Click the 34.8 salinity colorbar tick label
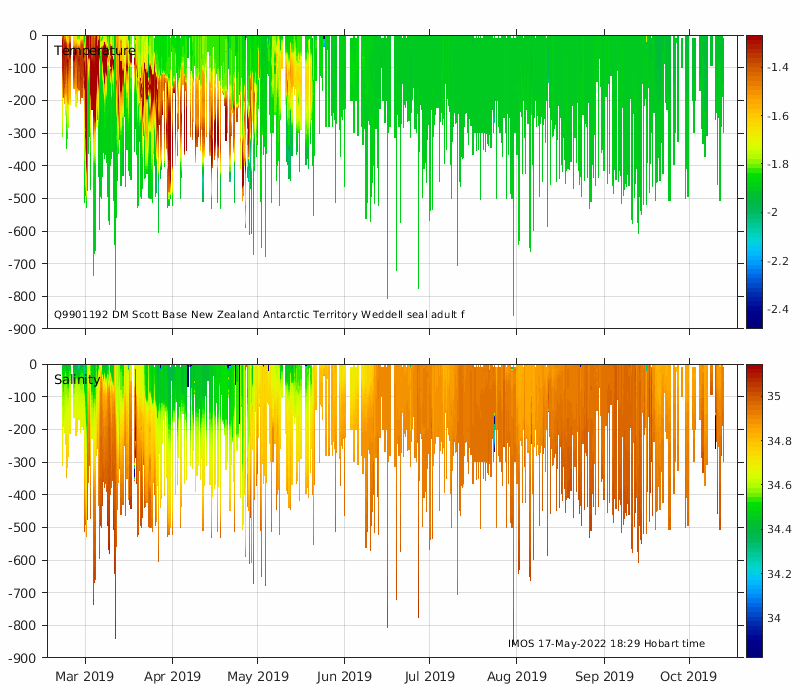This screenshot has height=700, width=800. 780,441
